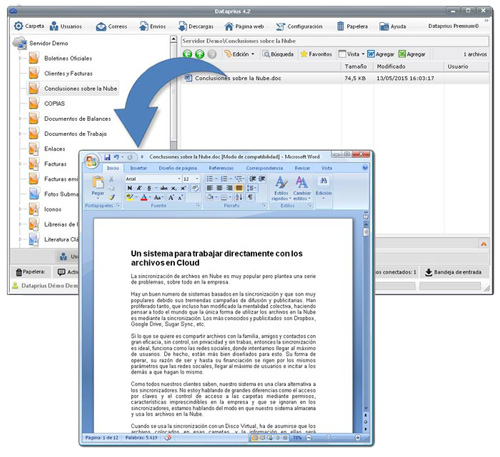The width and height of the screenshot is (500, 457).
Task: Toggle bold N in Word ribbon
Action: 130,188
